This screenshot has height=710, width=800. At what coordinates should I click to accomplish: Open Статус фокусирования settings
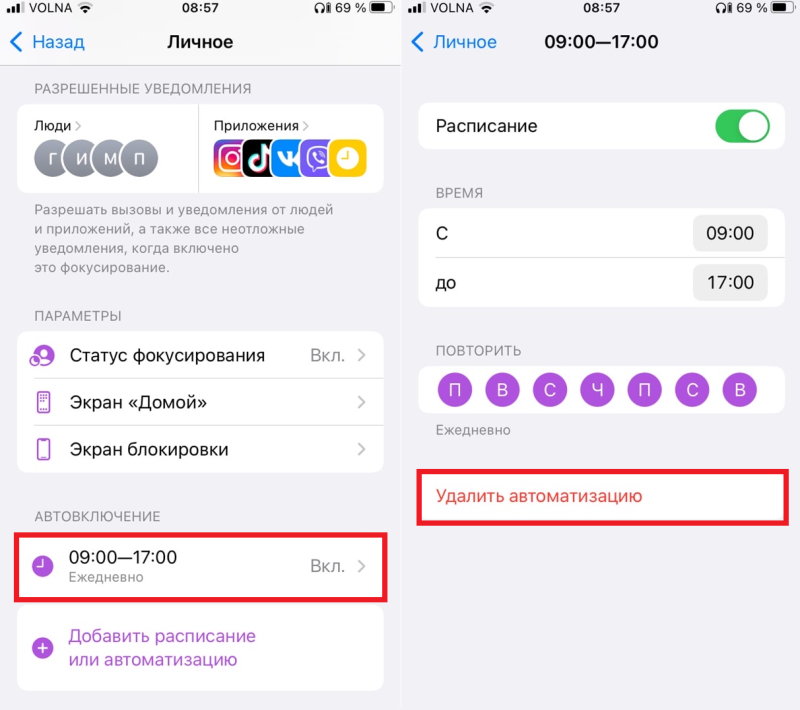(201, 356)
